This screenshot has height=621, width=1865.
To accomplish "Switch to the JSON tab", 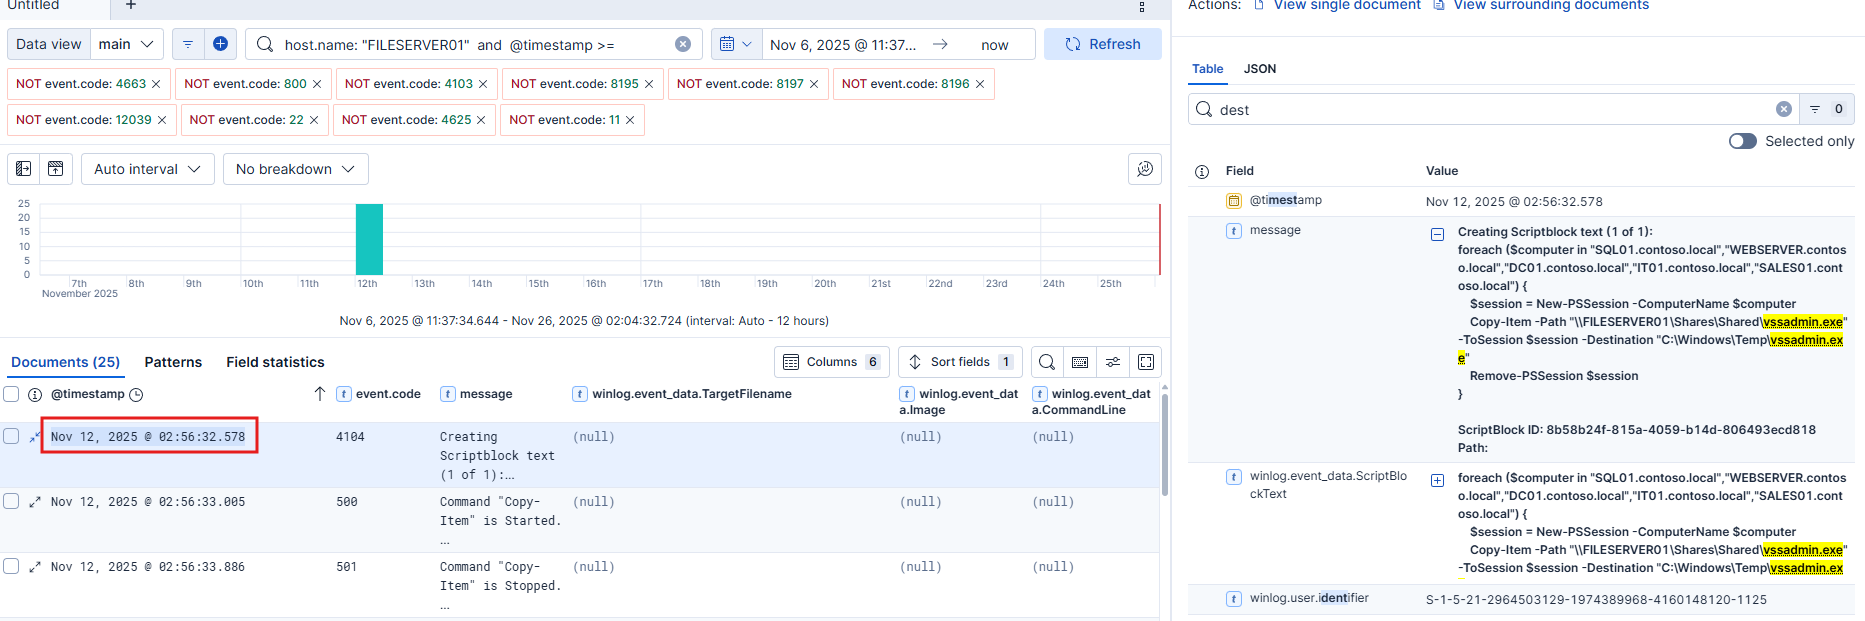I will pos(1259,69).
